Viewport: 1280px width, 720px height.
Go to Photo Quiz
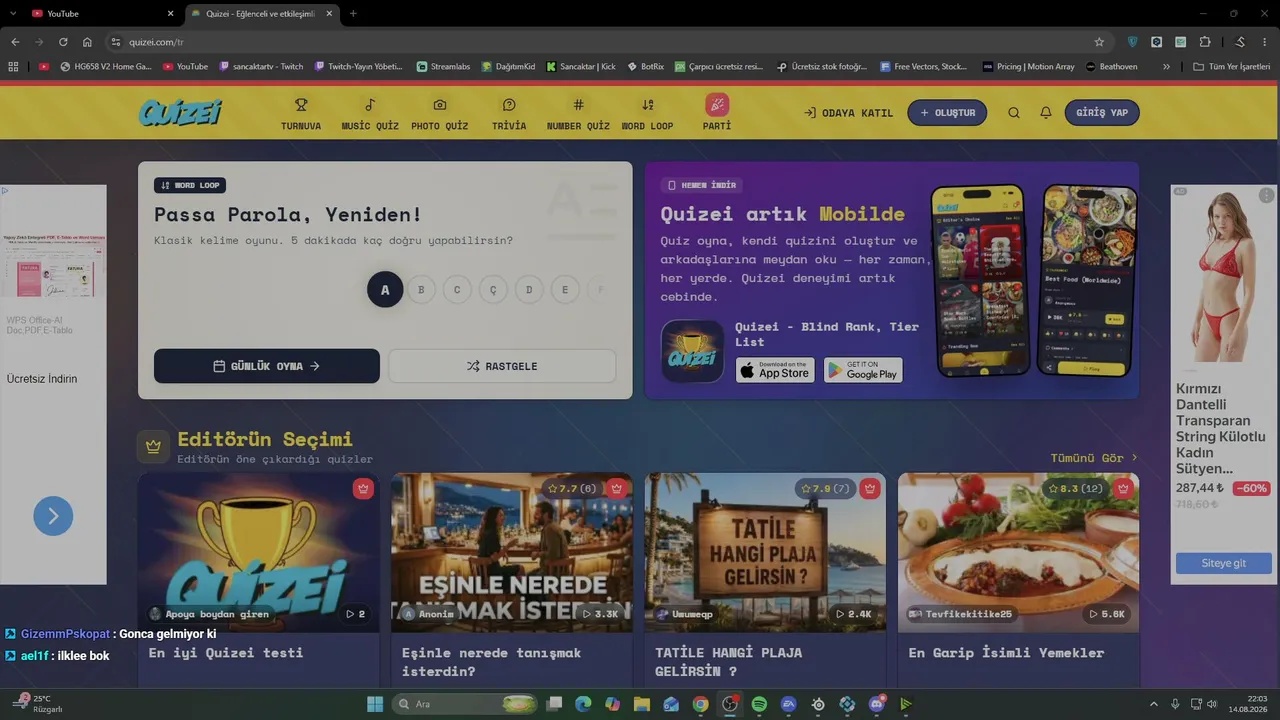click(439, 113)
